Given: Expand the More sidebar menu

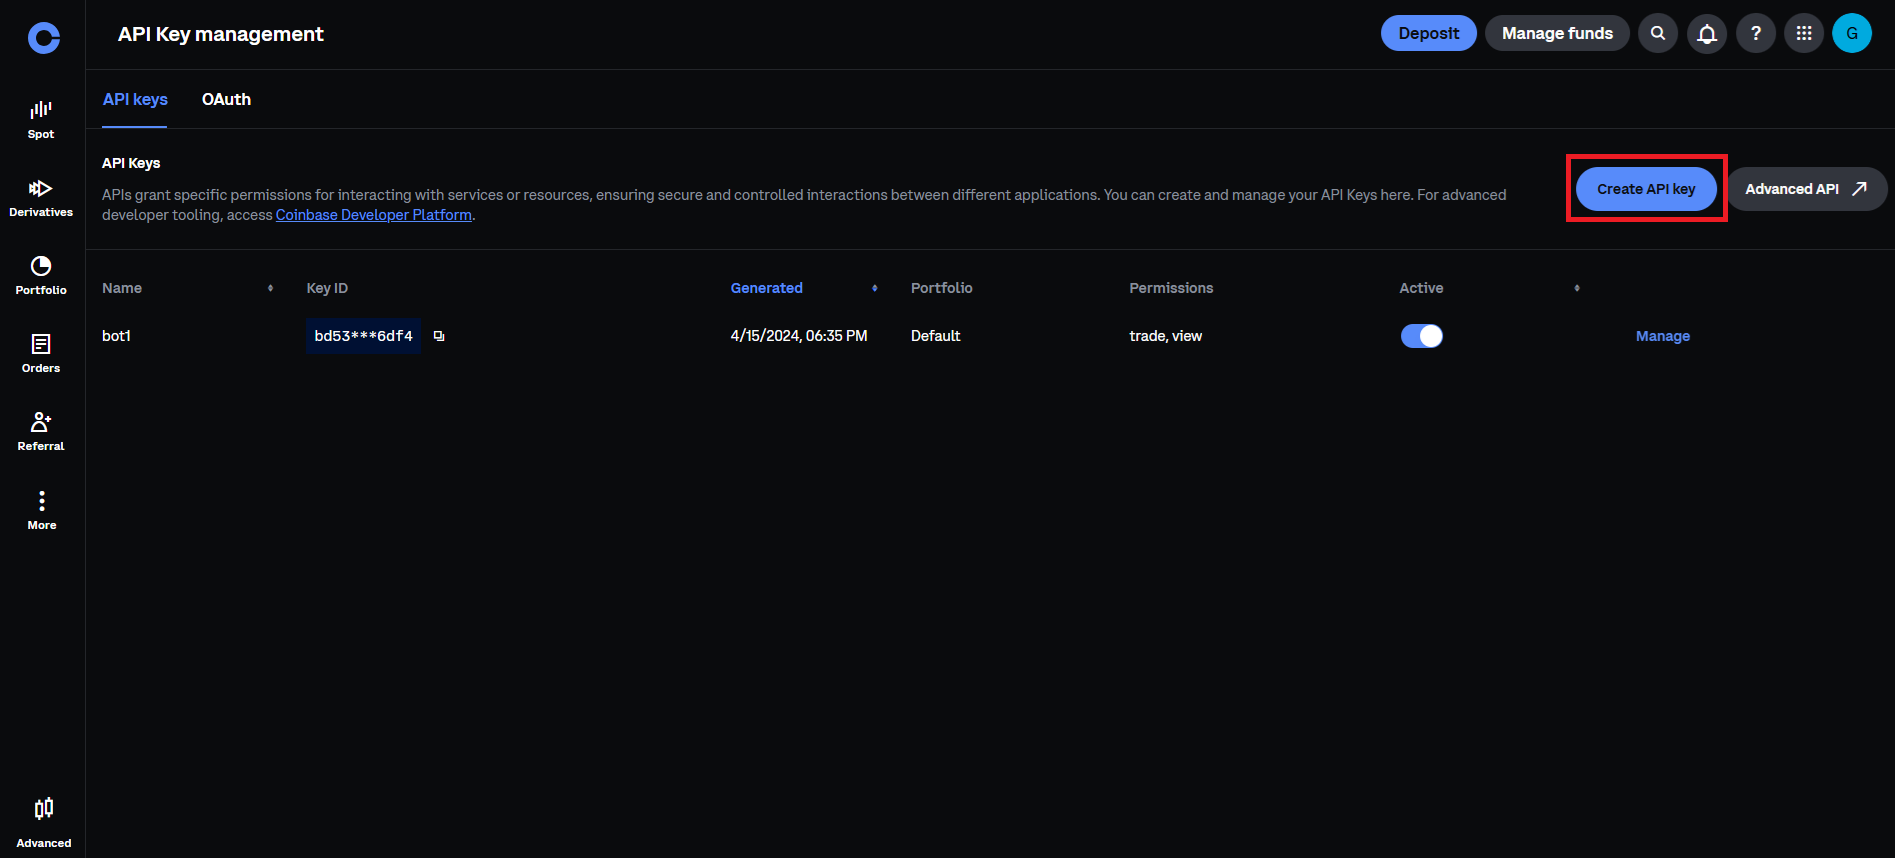Looking at the screenshot, I should (x=41, y=510).
